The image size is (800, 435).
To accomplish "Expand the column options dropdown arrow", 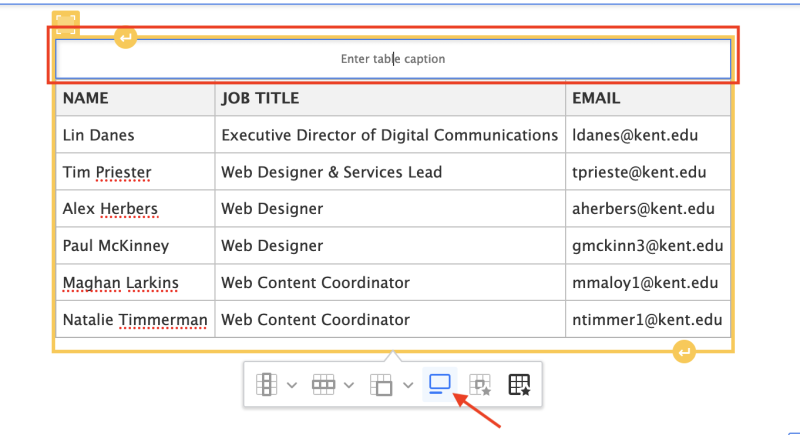I will (x=291, y=384).
